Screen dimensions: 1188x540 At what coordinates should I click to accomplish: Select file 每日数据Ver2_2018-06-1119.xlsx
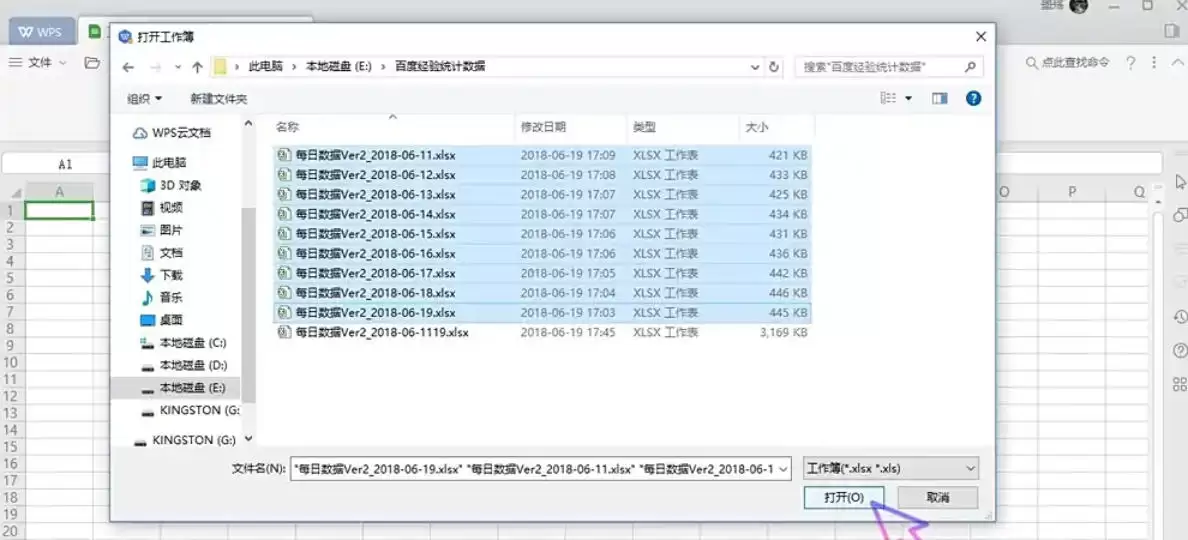382,332
